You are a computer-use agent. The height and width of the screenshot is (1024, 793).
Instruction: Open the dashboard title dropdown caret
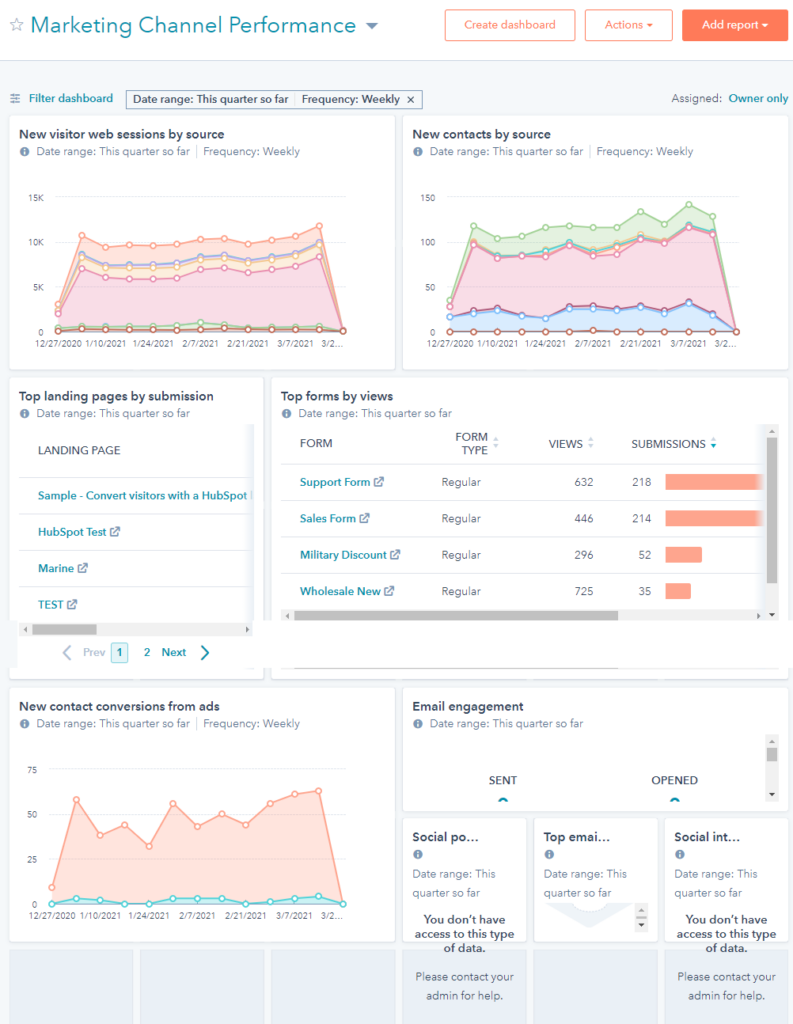[372, 26]
